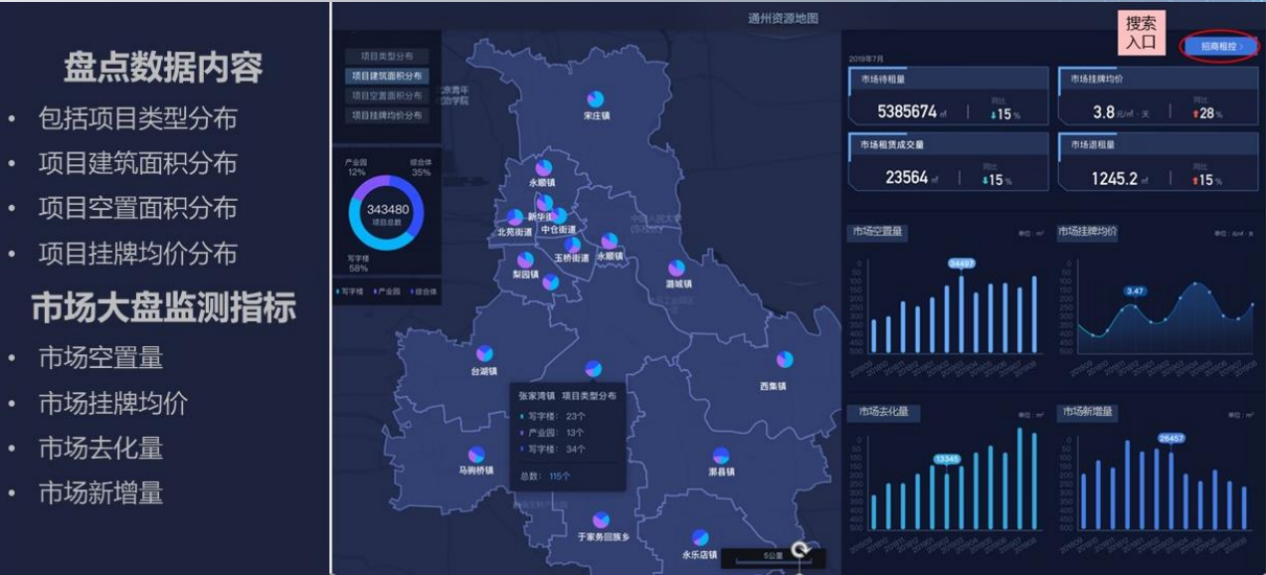This screenshot has height=575, width=1266.
Task: Switch to 项目空置面积分布 view
Action: coord(387,96)
